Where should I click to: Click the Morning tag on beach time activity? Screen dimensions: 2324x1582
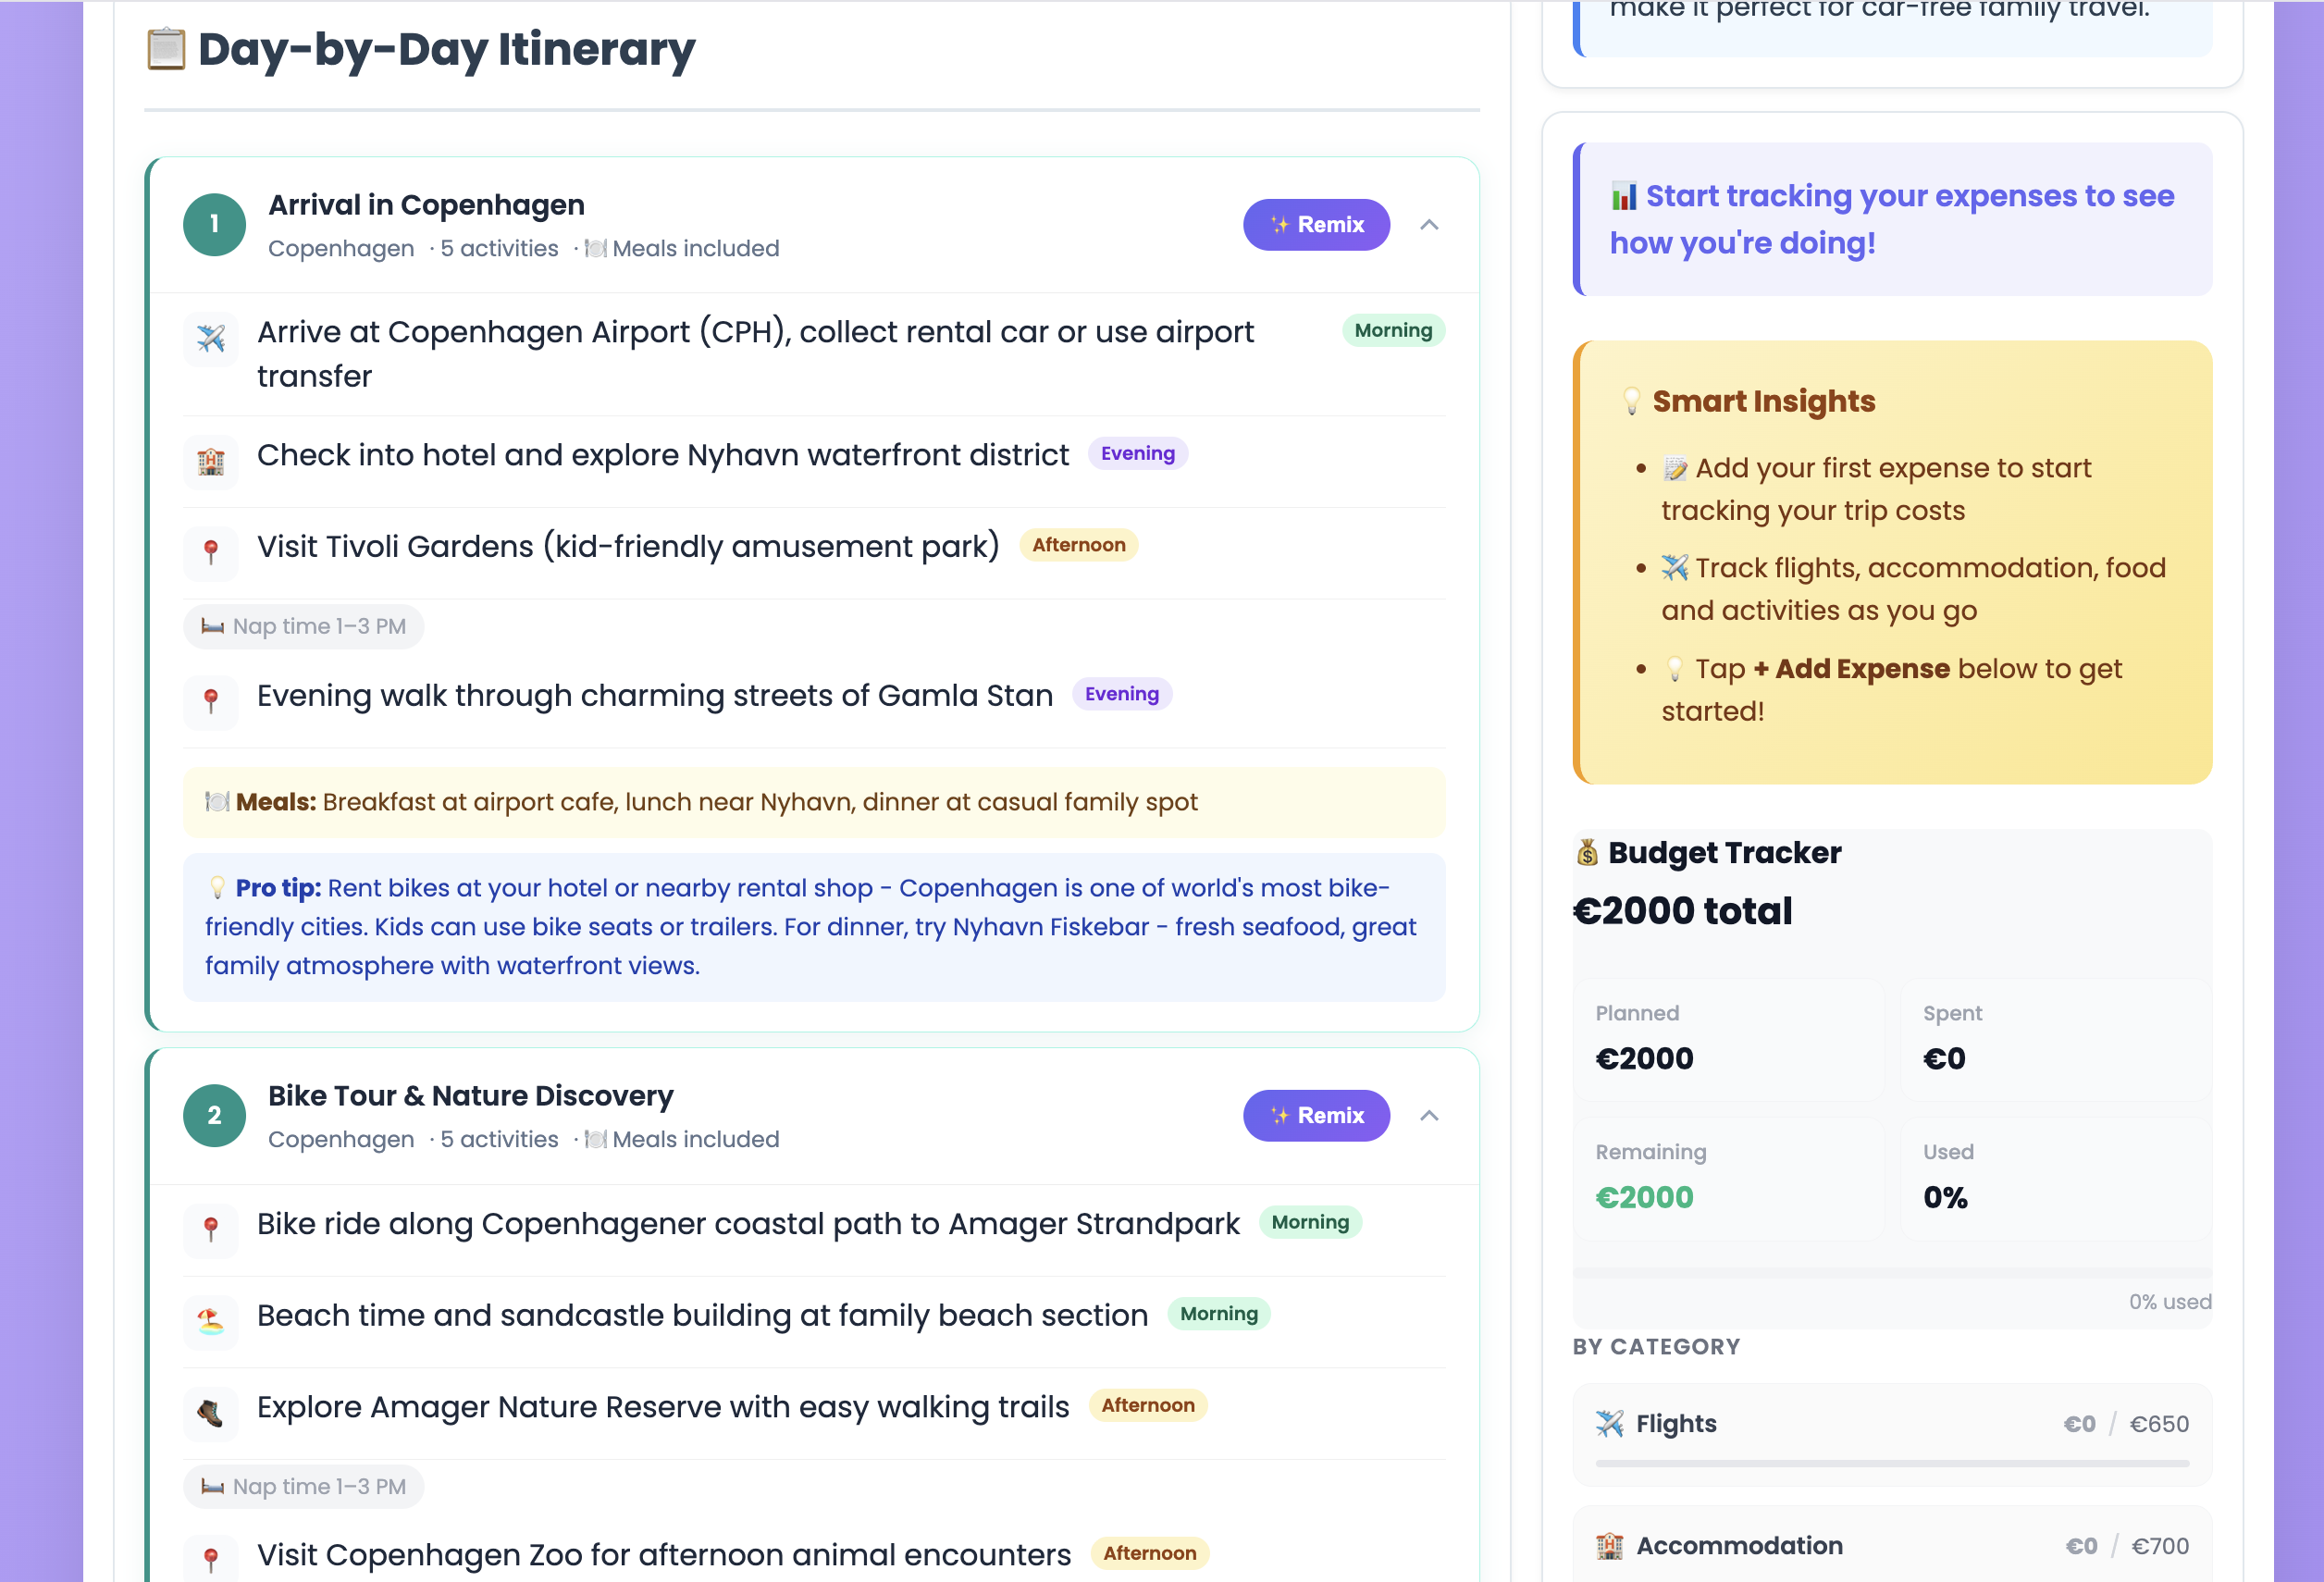tap(1219, 1314)
